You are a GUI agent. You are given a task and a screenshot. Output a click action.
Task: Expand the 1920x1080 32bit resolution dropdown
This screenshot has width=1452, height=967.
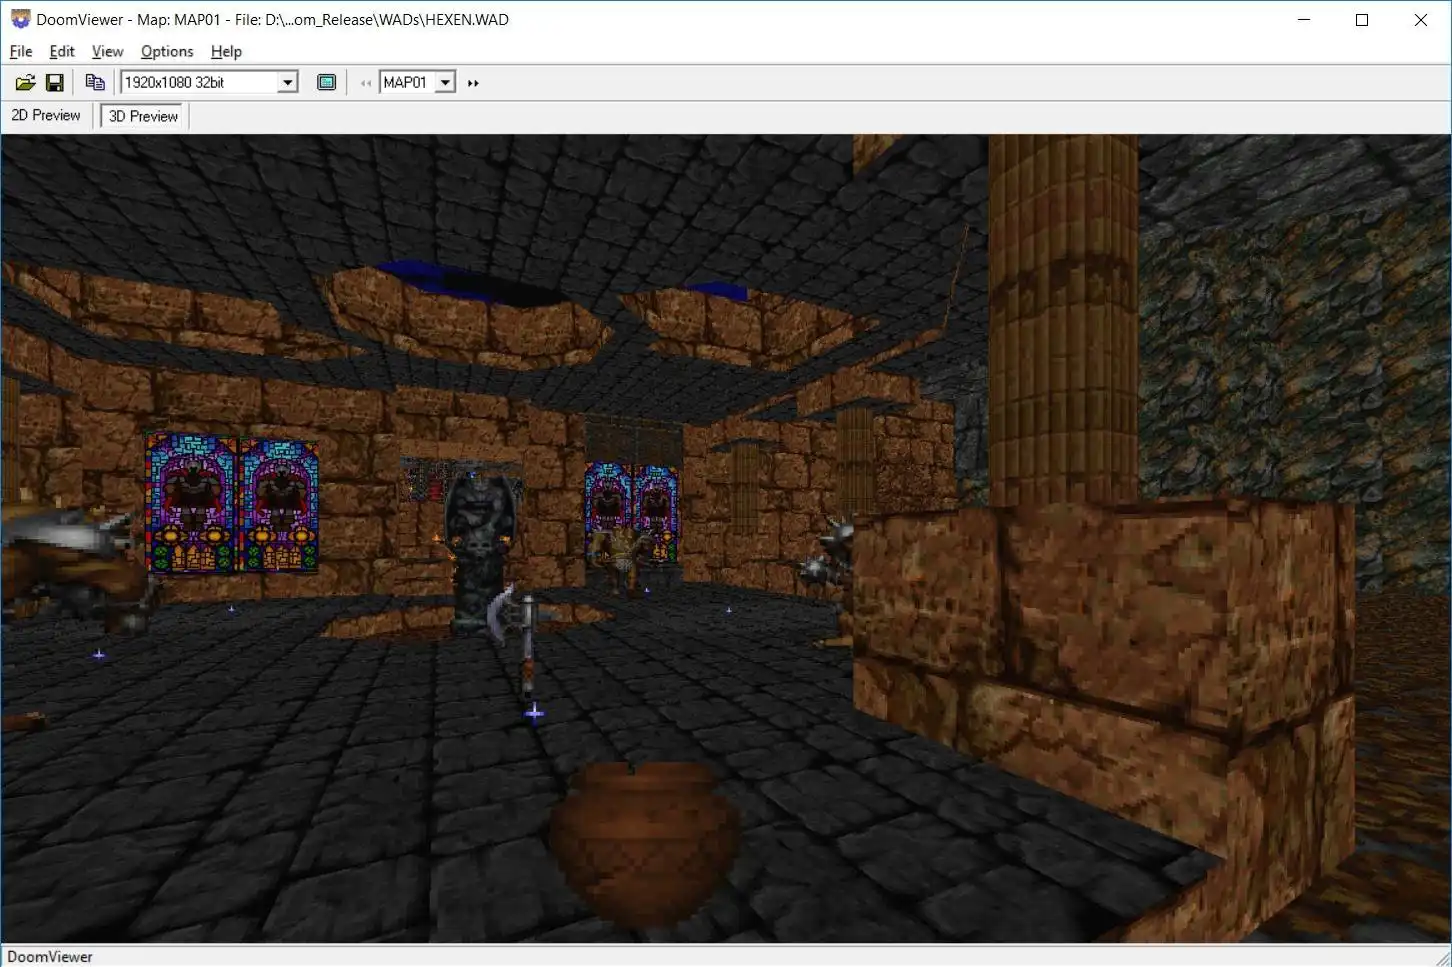click(288, 83)
